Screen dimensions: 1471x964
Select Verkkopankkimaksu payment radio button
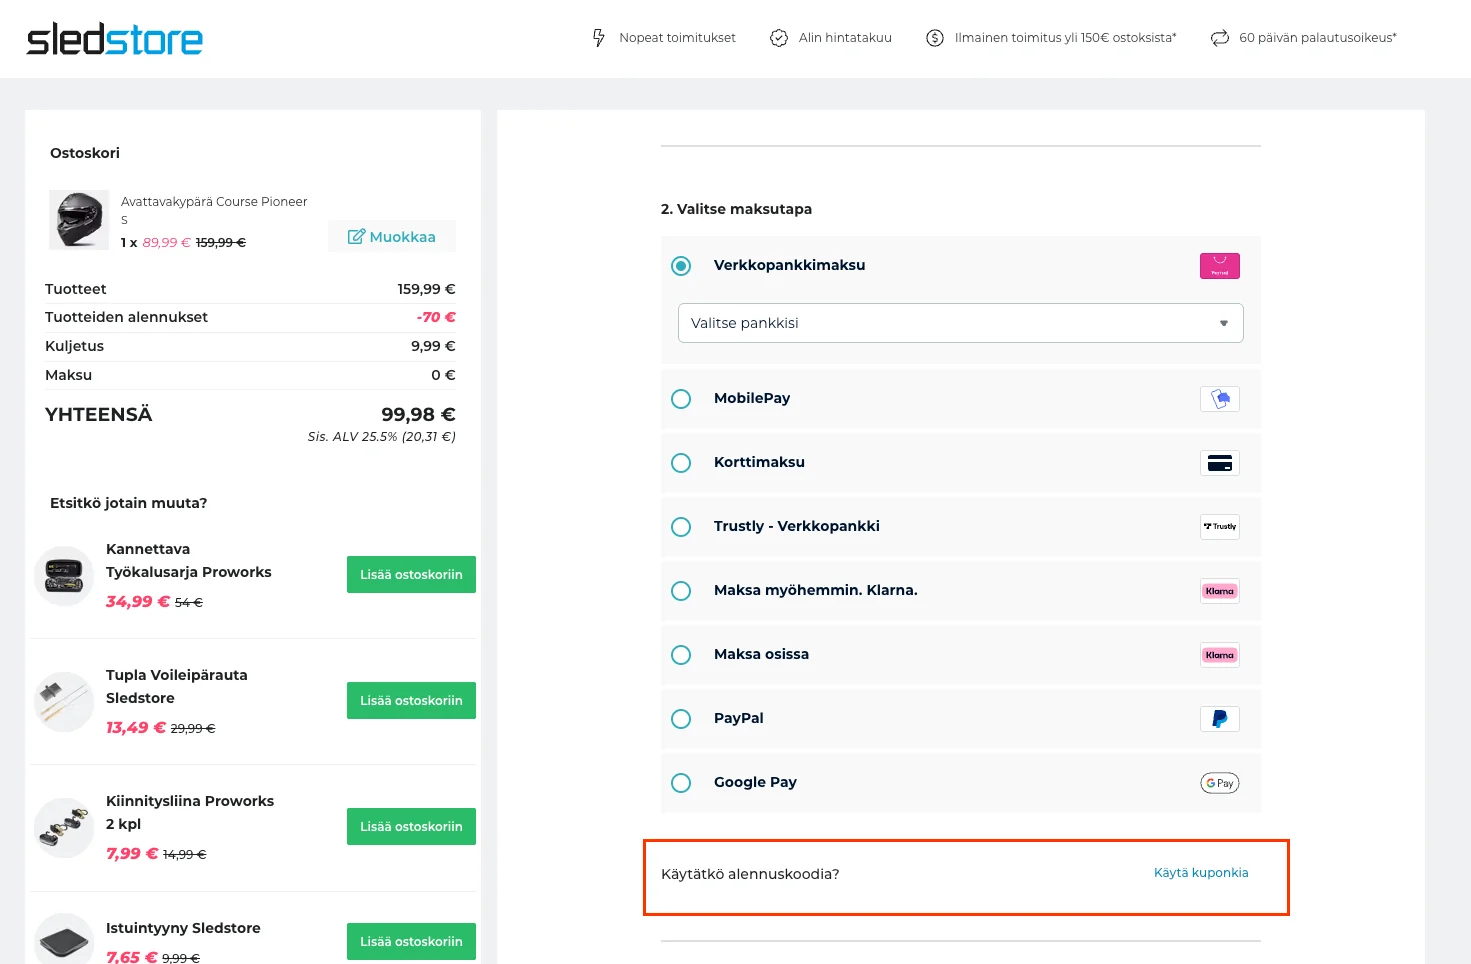(x=681, y=266)
